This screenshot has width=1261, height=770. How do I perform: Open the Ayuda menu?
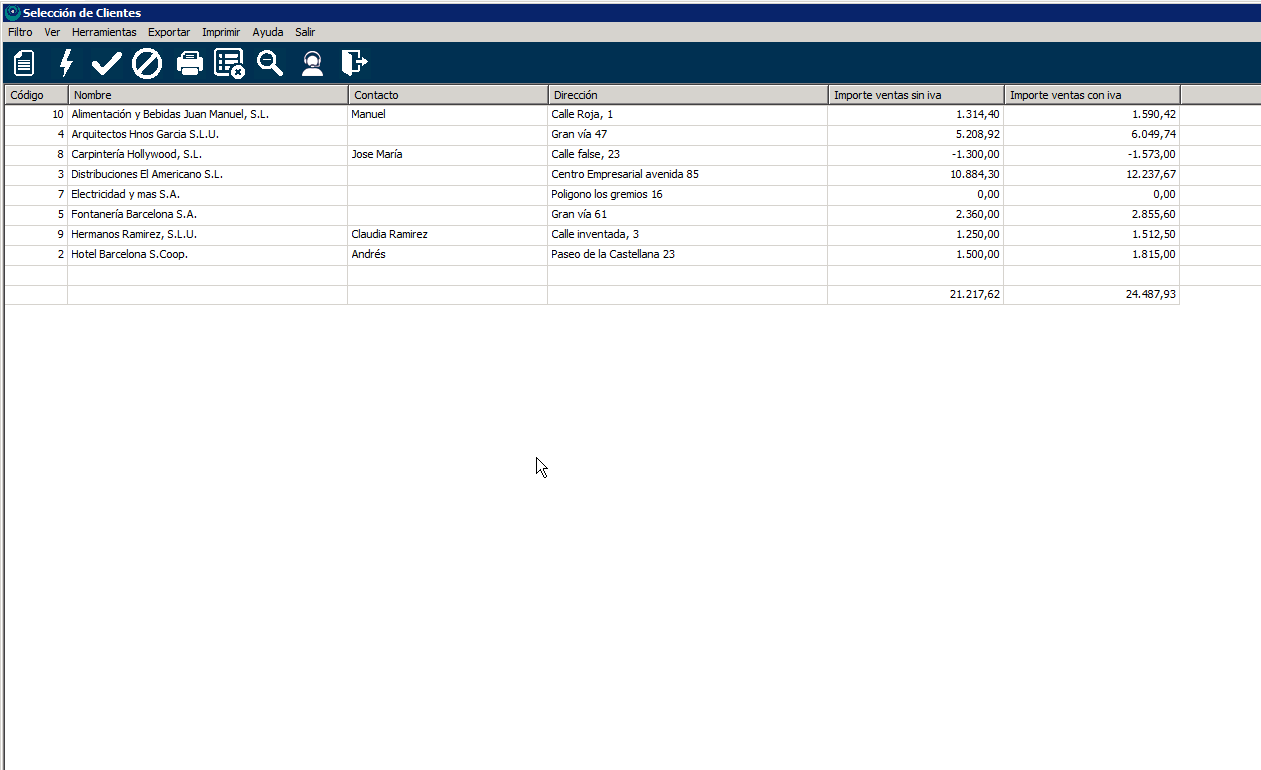[x=268, y=32]
